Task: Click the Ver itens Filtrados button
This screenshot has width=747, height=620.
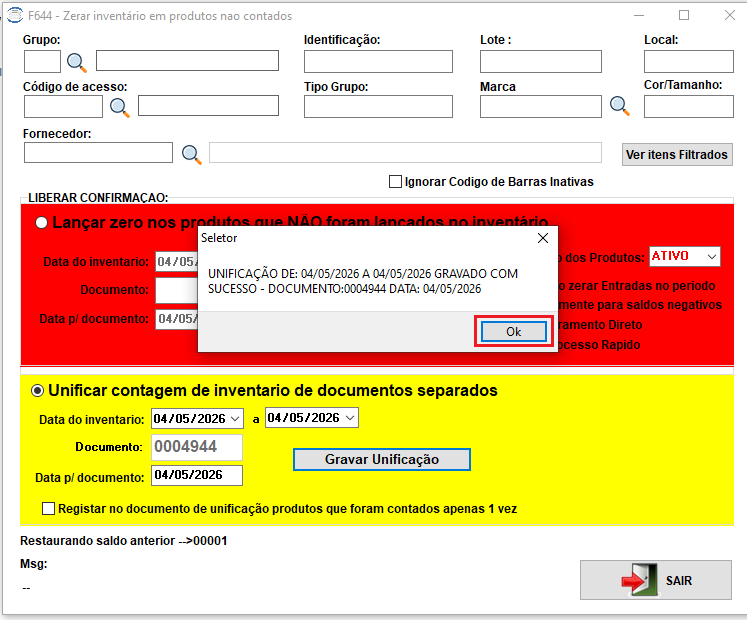Action: pos(676,154)
